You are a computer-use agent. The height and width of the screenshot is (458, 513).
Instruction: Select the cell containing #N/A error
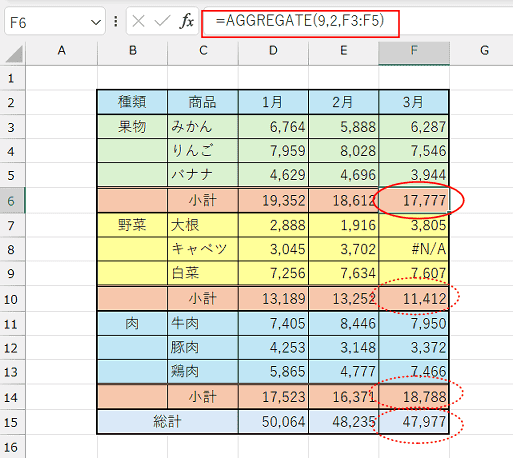(414, 249)
